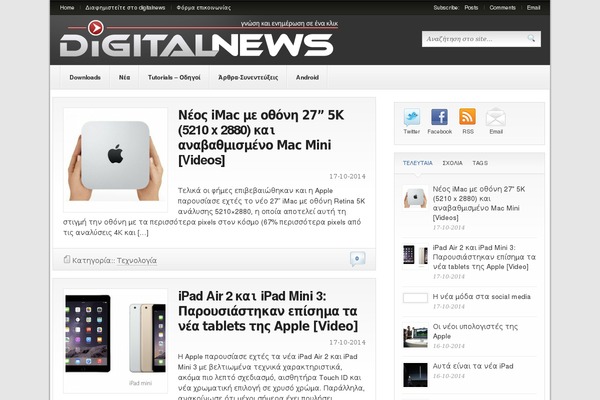This screenshot has height=400, width=600.
Task: Click the [...] read-more in iMac excerpt
Action: 143,232
